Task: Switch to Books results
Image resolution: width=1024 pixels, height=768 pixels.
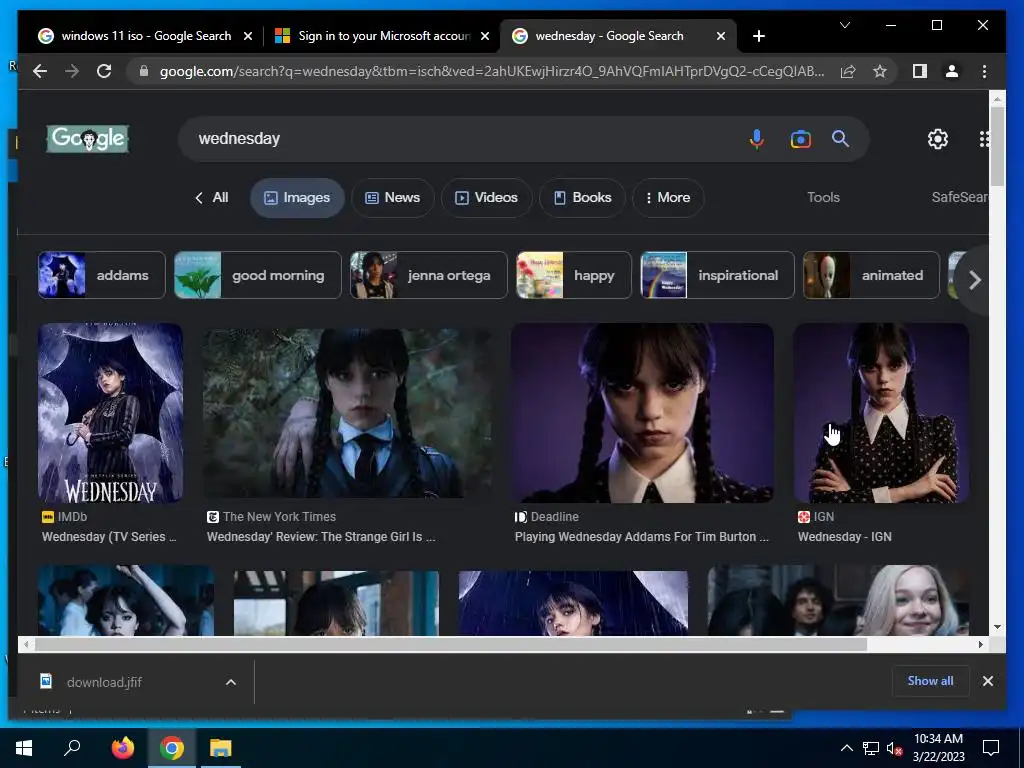Action: 582,197
